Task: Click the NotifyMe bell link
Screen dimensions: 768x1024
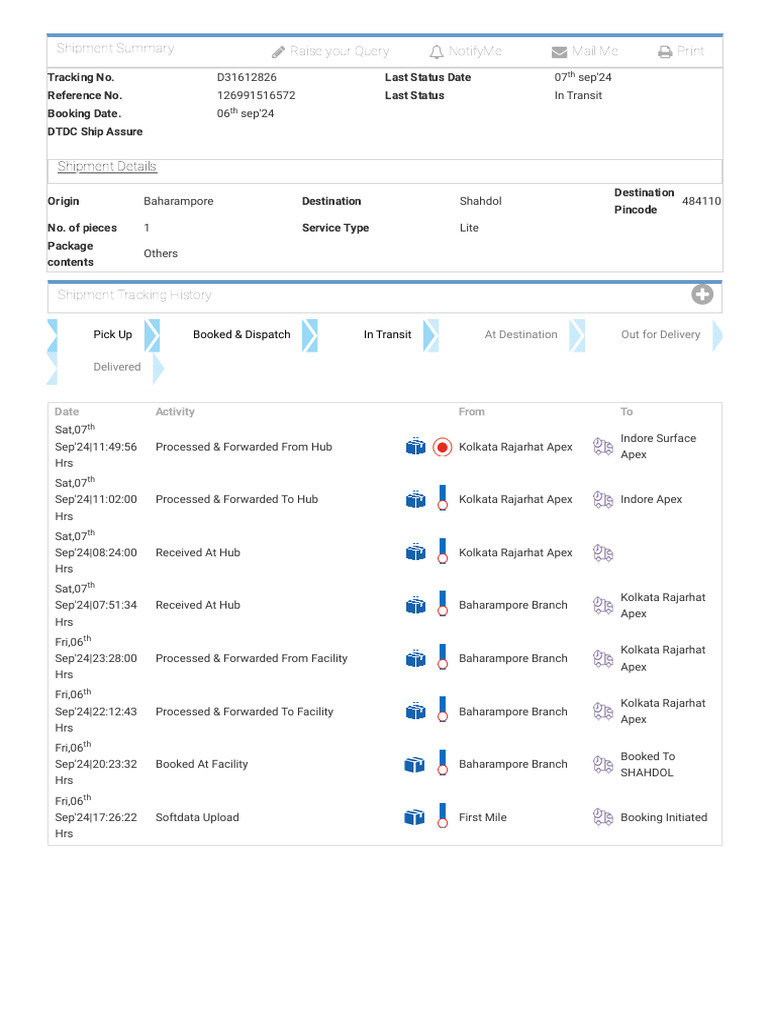Action: pyautogui.click(x=466, y=51)
